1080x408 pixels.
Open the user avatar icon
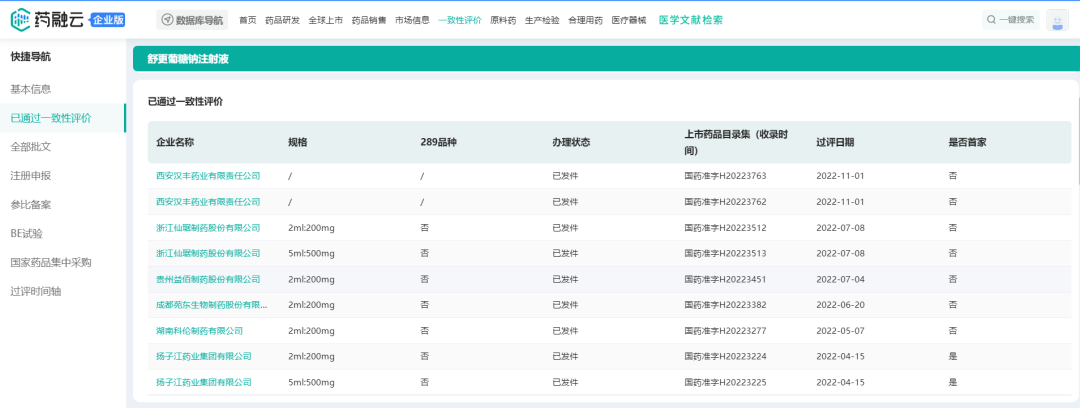tap(1057, 20)
